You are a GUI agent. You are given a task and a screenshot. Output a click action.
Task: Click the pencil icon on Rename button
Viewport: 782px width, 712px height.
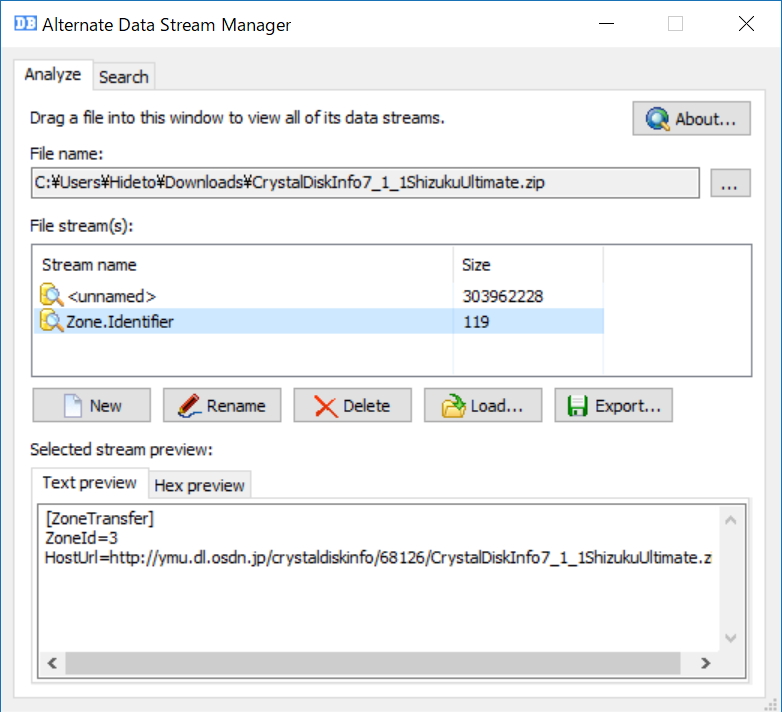pyautogui.click(x=189, y=406)
